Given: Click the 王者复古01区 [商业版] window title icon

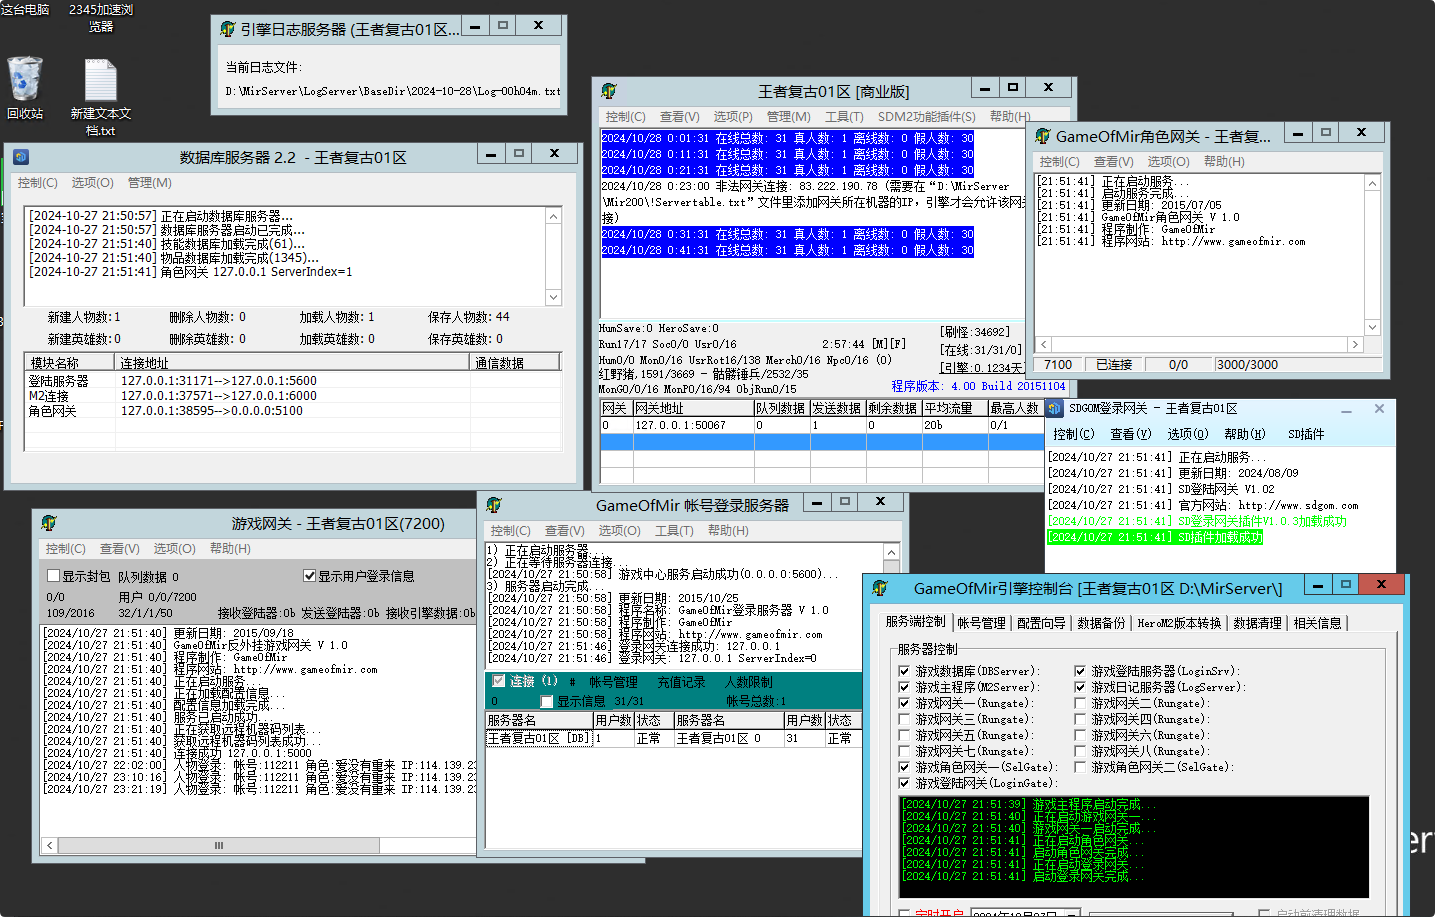Looking at the screenshot, I should 609,91.
